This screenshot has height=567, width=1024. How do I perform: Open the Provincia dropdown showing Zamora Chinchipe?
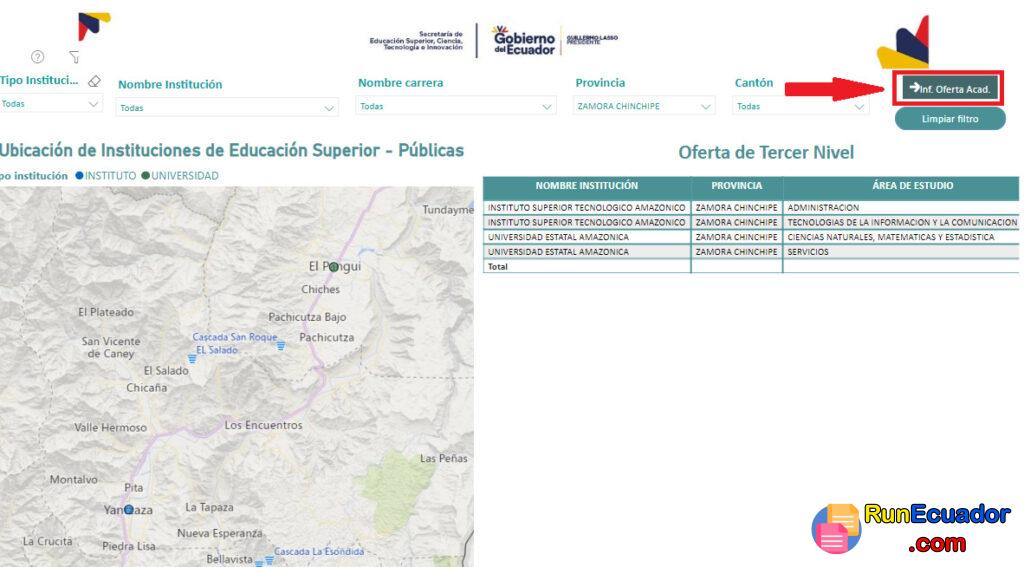tap(644, 106)
